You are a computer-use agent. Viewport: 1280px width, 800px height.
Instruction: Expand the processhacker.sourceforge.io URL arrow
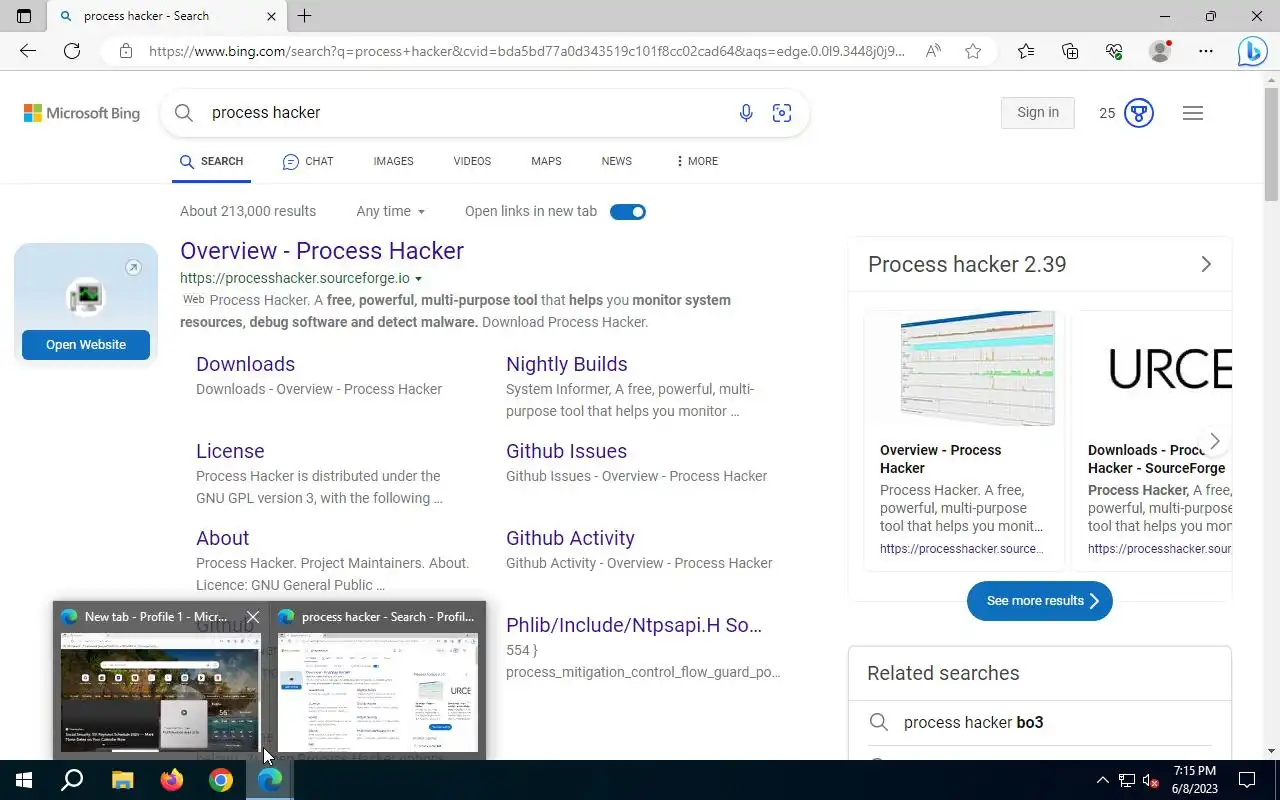pyautogui.click(x=418, y=279)
